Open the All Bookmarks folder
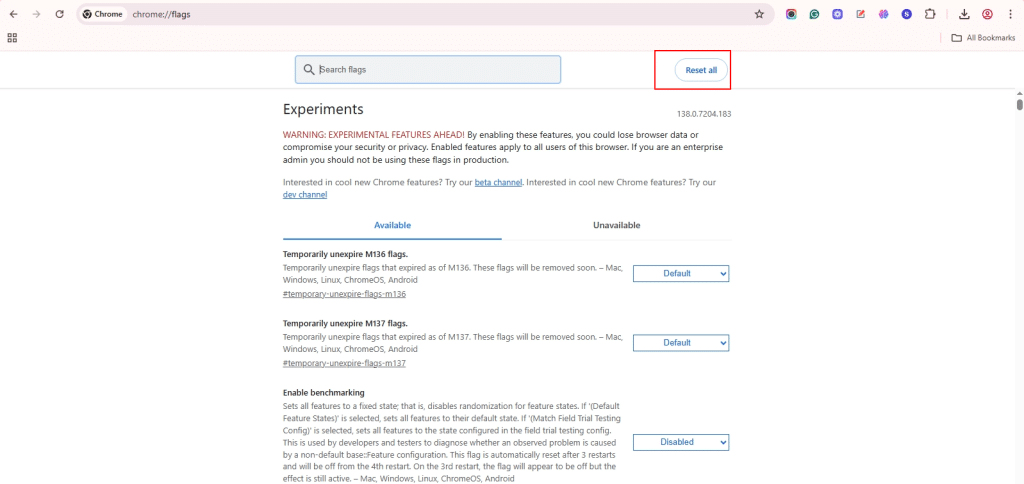This screenshot has width=1024, height=484. click(983, 38)
